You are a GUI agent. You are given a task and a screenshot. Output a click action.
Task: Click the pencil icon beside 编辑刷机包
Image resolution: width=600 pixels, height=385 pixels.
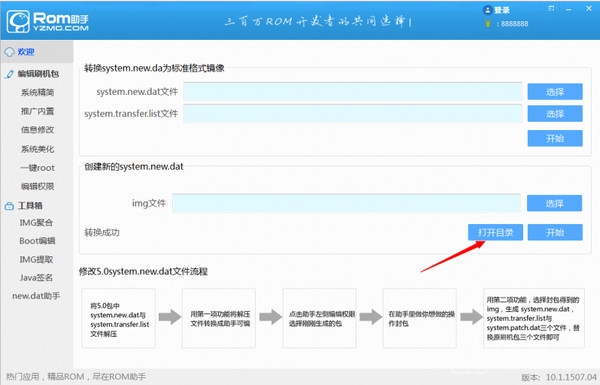[x=9, y=74]
